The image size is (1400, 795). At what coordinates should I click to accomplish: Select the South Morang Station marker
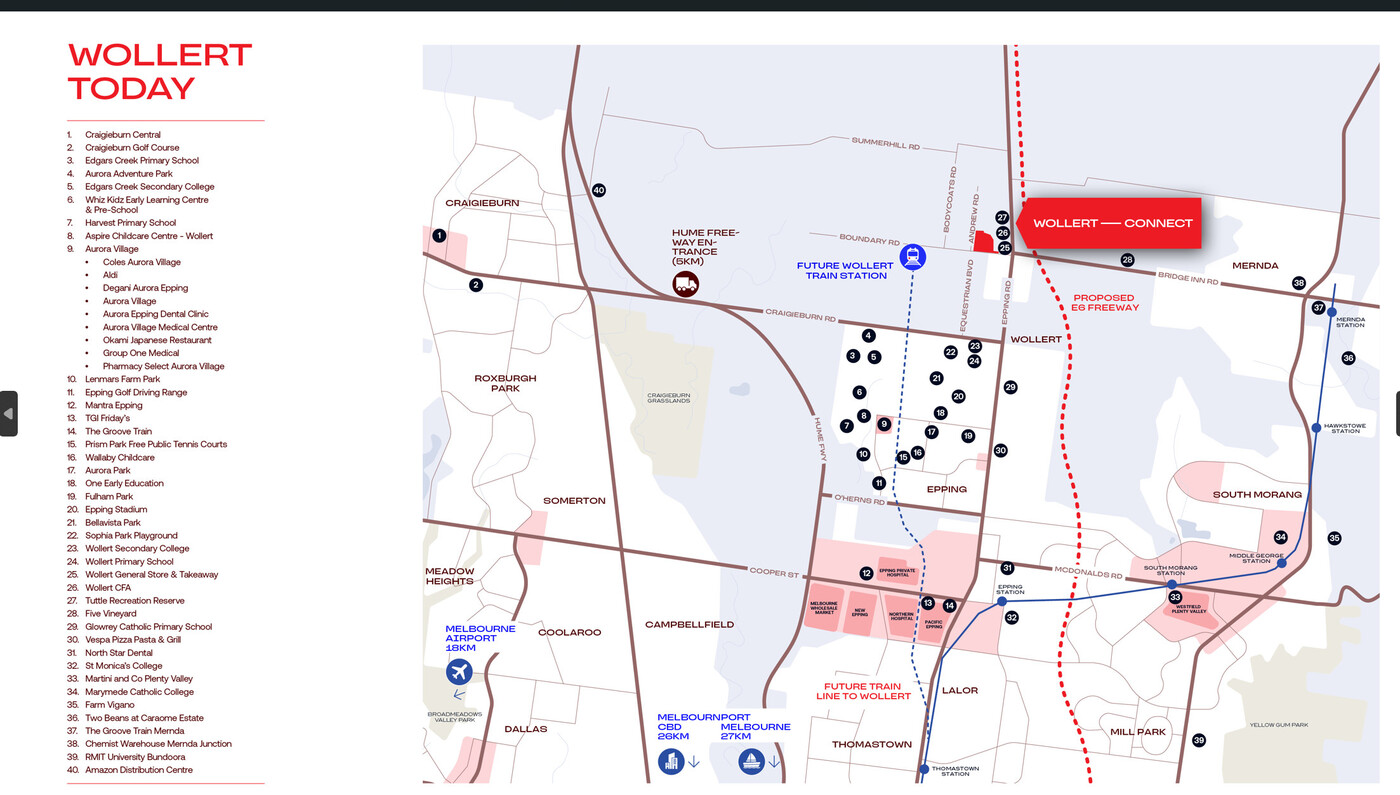coord(1171,583)
